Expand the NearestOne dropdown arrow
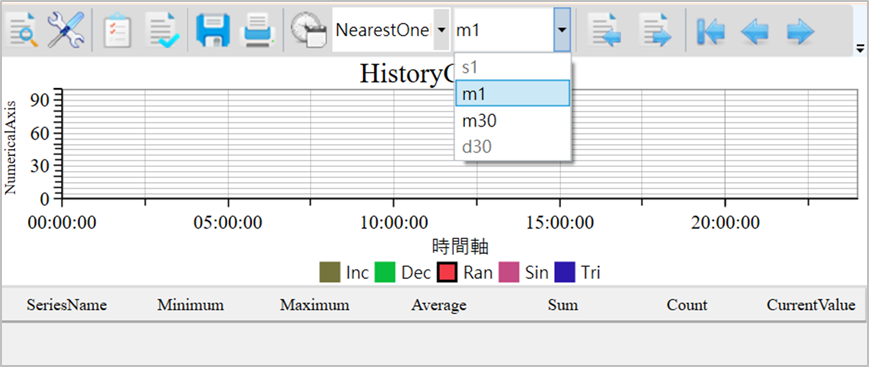 [x=441, y=30]
